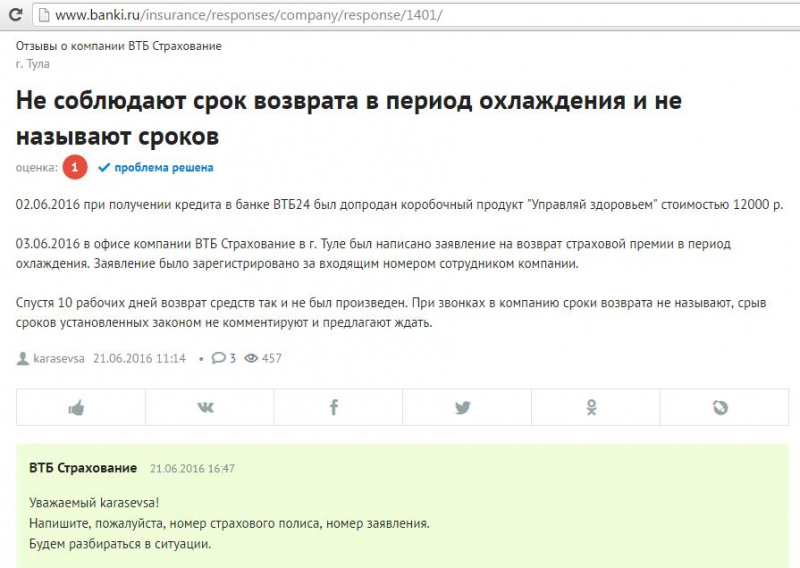Open the karasevsa user profile link

(60, 358)
